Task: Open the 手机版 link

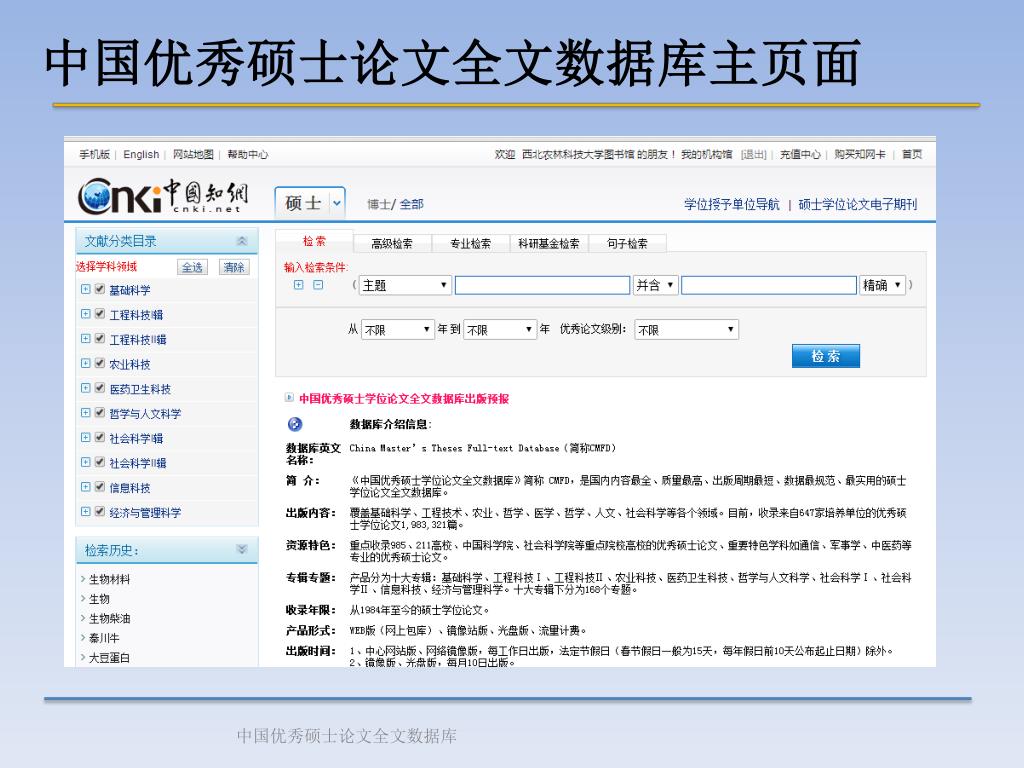Action: 95,154
